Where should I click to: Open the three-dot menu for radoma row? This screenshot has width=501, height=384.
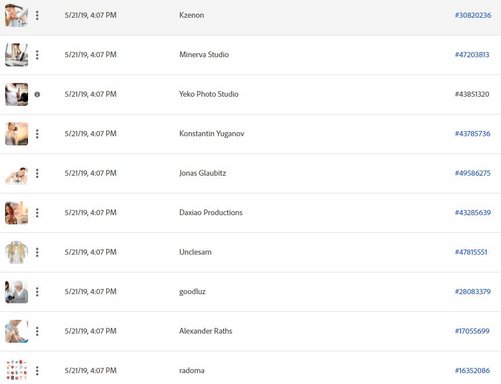(37, 370)
